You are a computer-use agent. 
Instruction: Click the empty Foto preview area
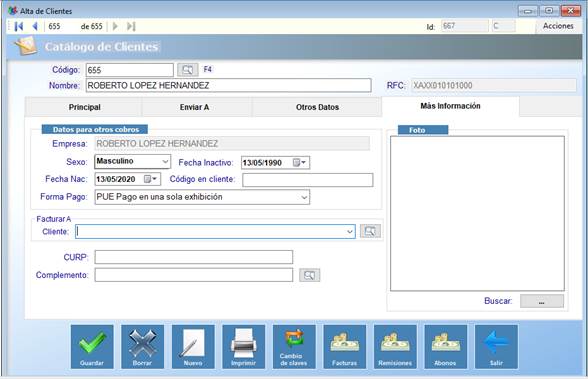pyautogui.click(x=477, y=213)
